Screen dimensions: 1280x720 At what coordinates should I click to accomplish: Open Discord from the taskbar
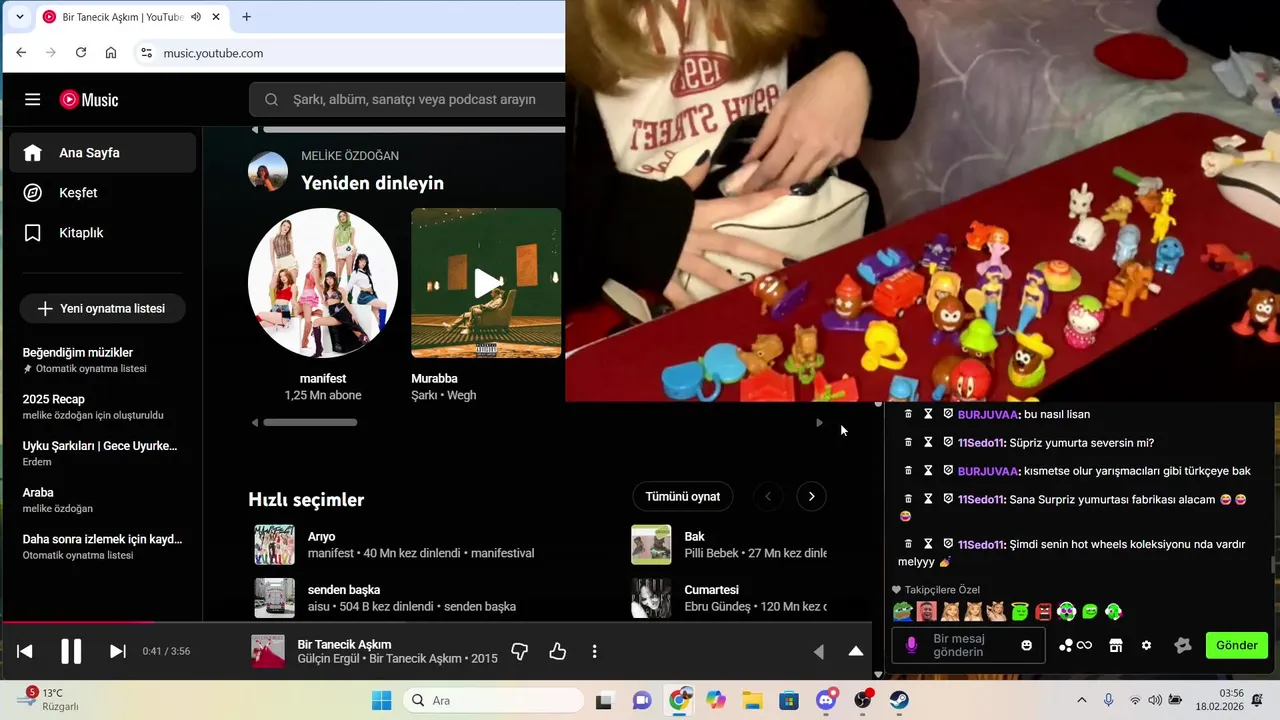[x=826, y=701]
